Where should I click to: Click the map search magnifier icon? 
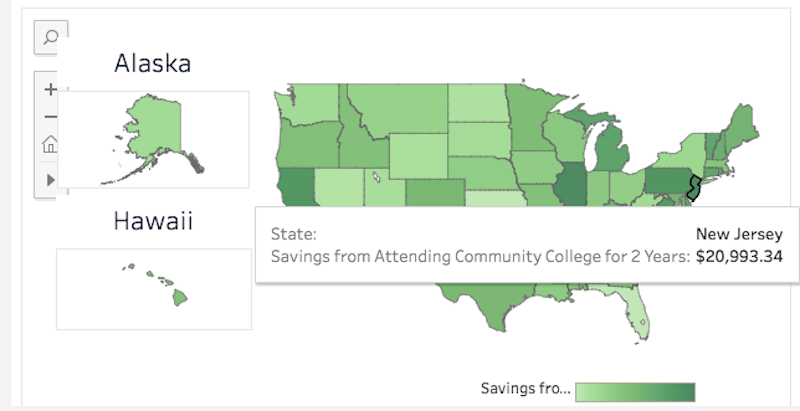51,37
